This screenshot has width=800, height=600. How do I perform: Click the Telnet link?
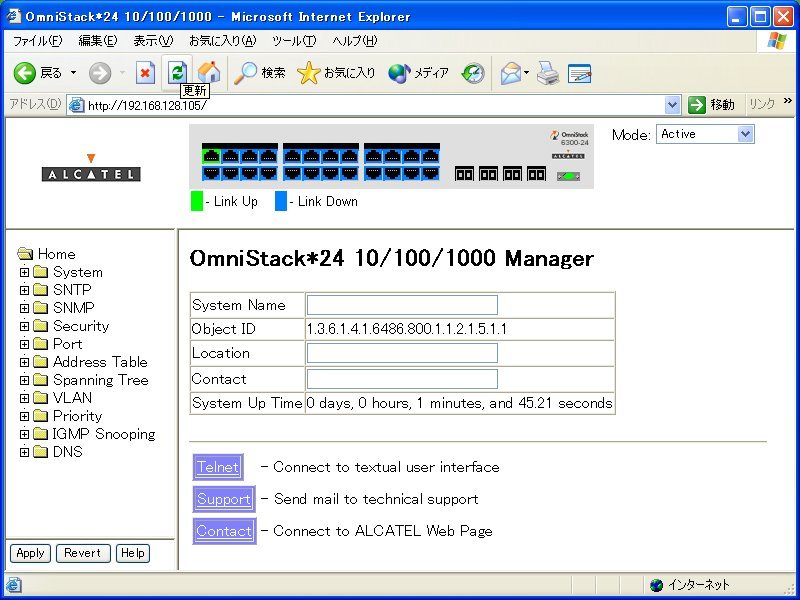(217, 467)
